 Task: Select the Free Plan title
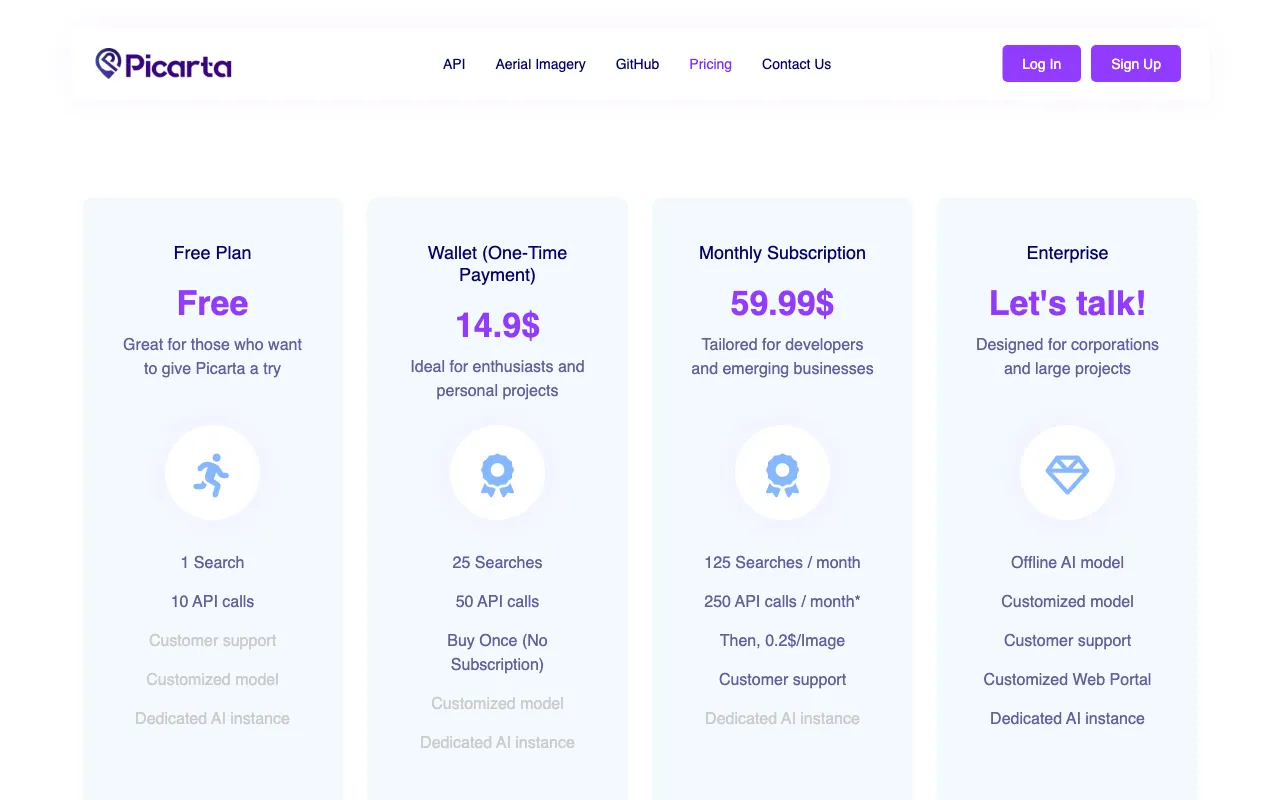tap(212, 253)
